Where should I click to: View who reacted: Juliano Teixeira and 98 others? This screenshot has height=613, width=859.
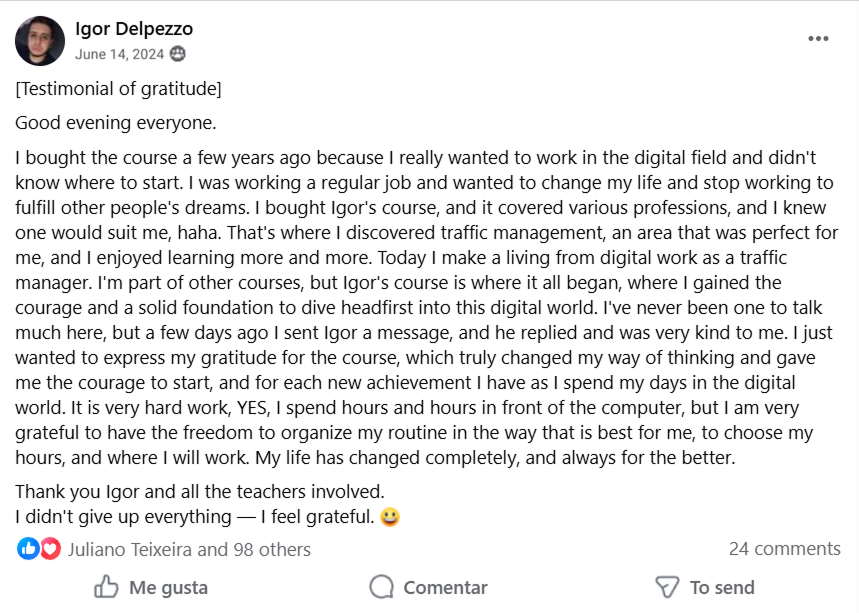click(189, 549)
